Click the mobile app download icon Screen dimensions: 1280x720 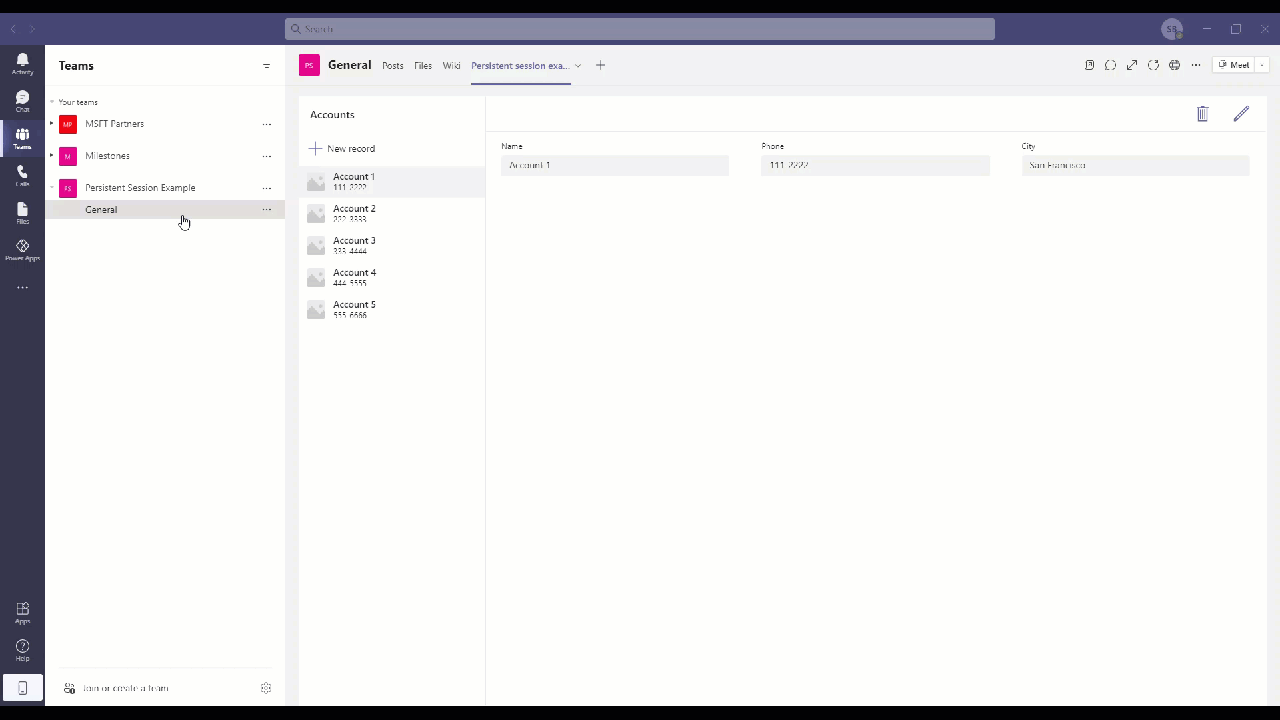pyautogui.click(x=22, y=688)
